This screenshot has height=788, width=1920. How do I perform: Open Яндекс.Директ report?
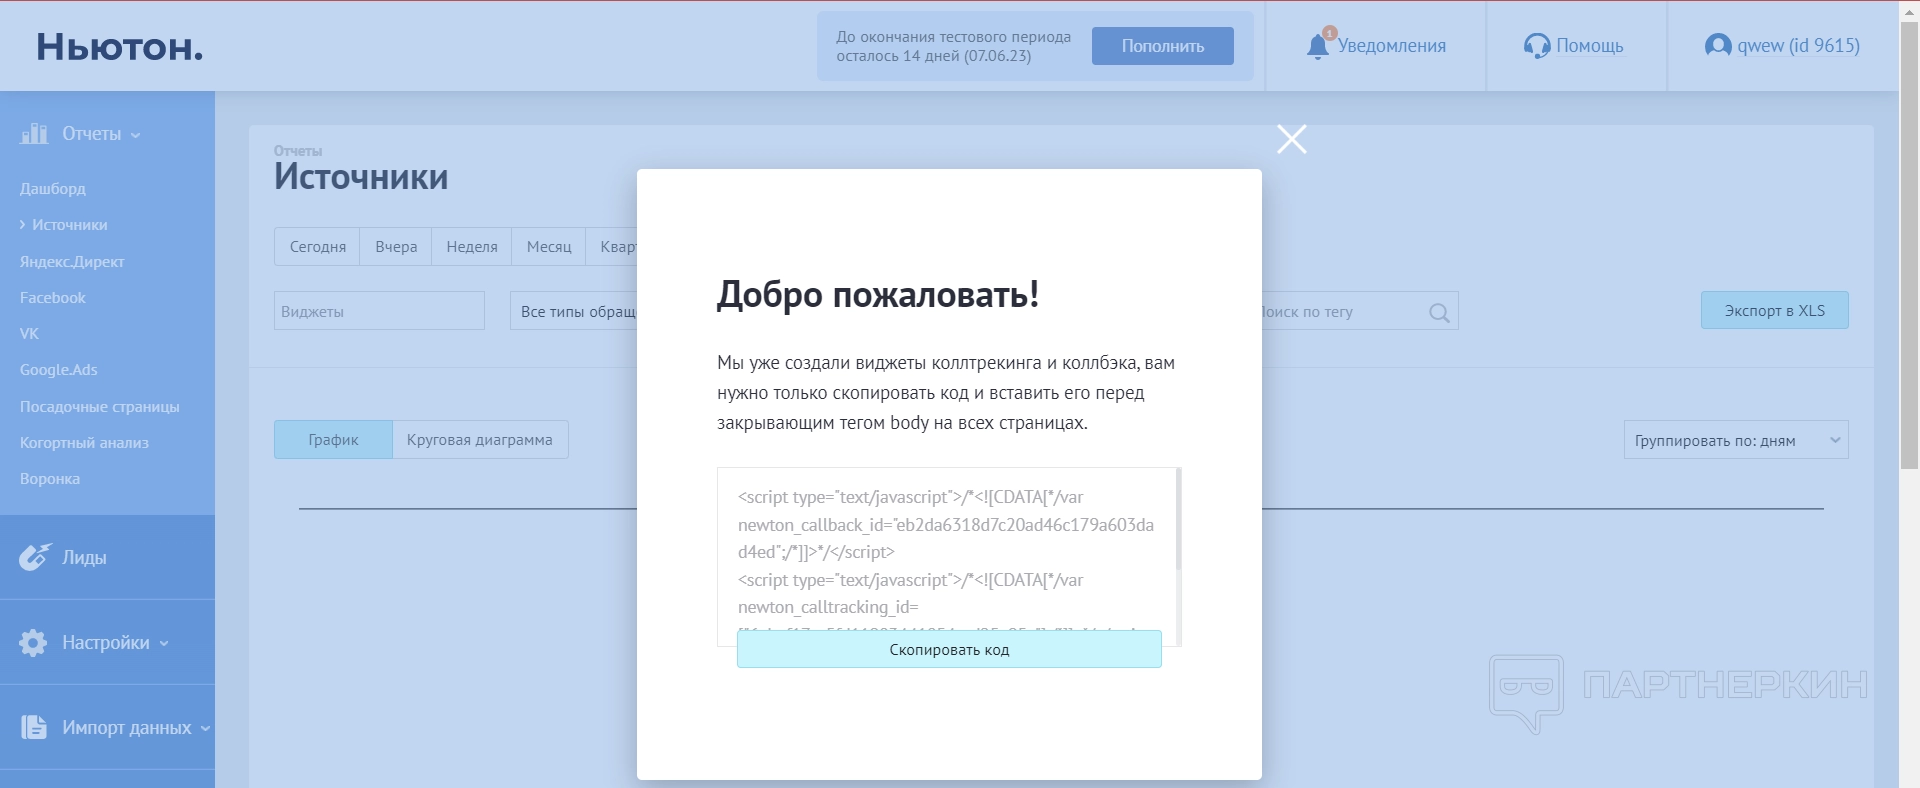(72, 261)
